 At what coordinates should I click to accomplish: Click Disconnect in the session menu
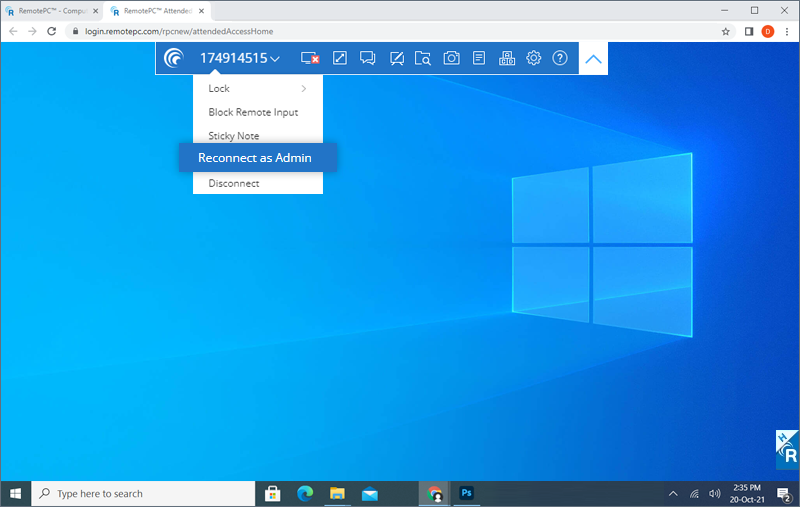(x=234, y=183)
